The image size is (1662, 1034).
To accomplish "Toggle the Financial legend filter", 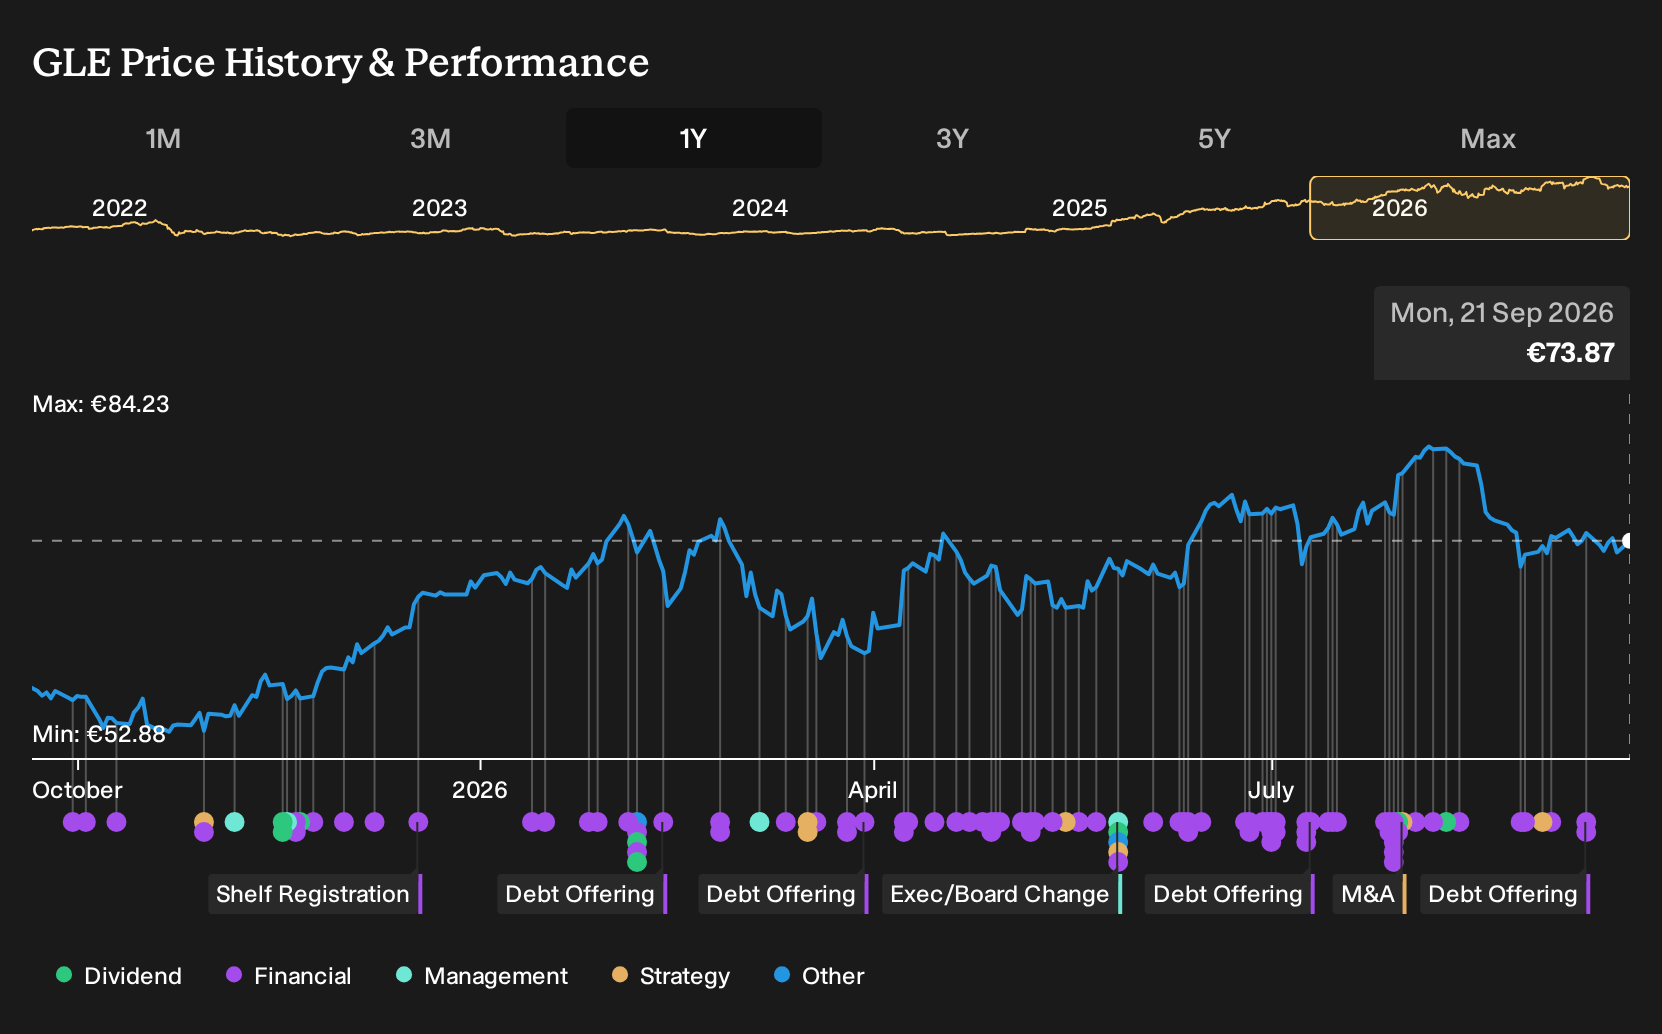I will click(x=289, y=976).
